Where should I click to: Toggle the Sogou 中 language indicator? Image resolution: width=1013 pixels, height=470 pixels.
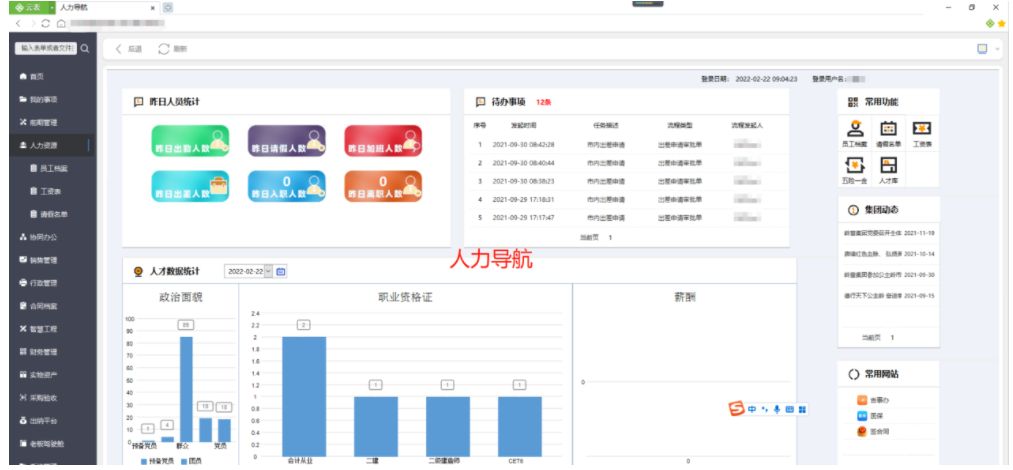752,409
